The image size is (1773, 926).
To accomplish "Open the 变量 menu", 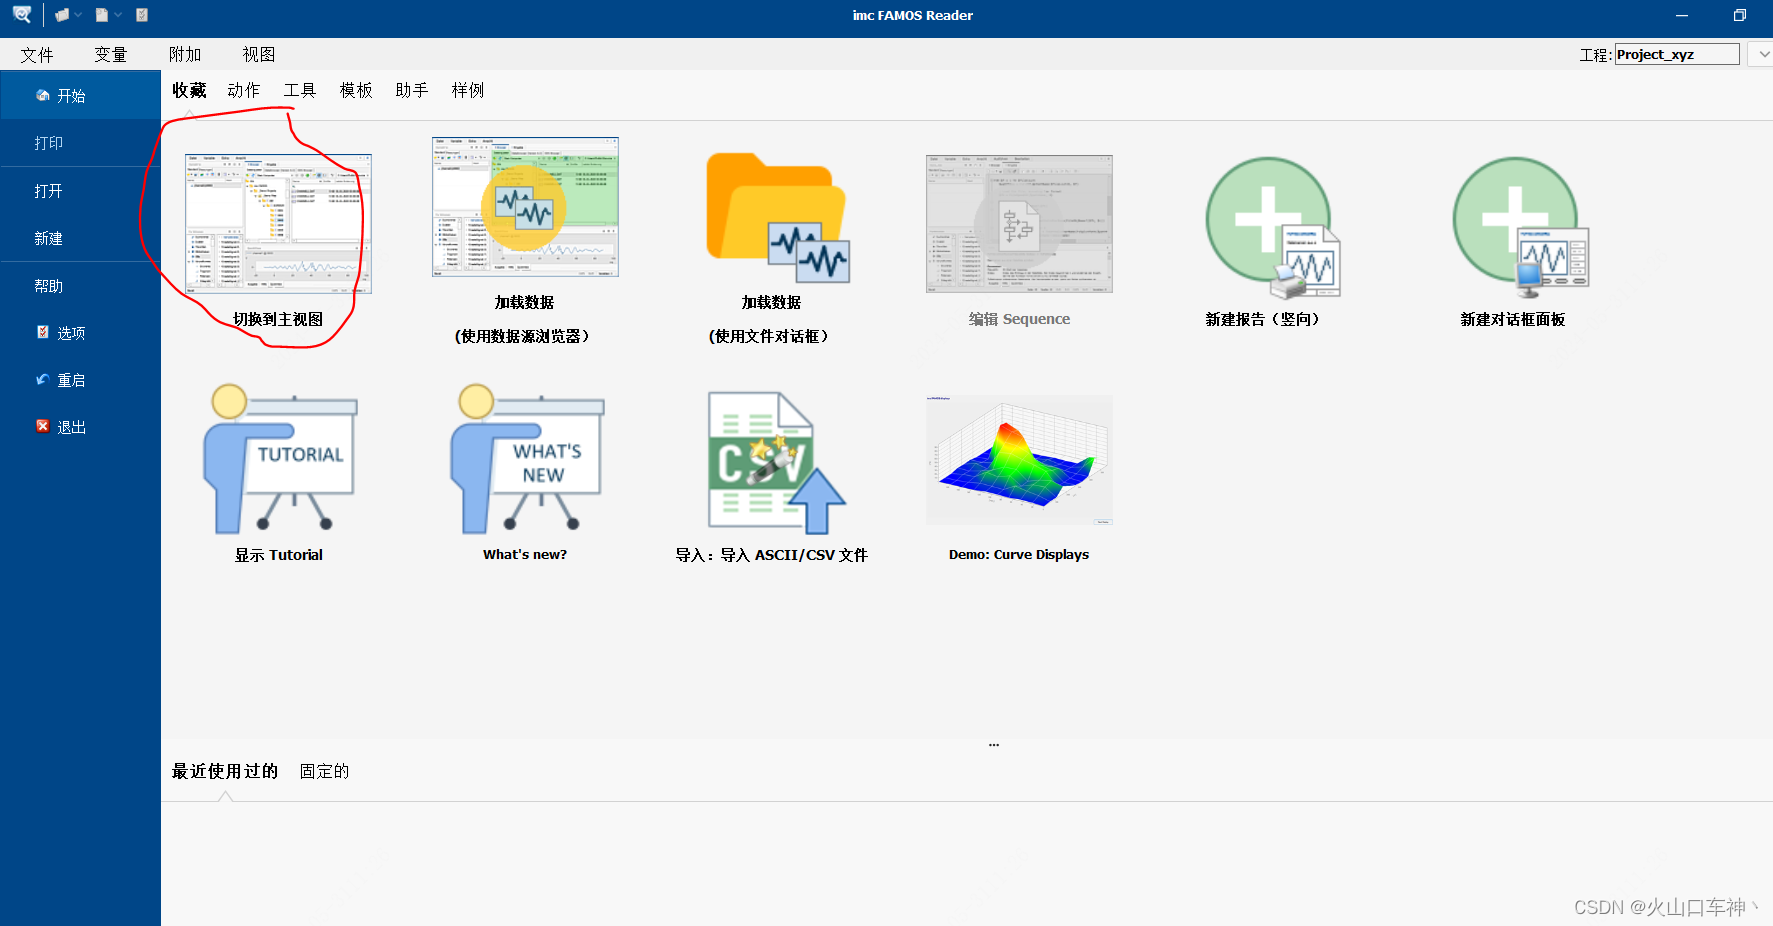I will point(111,55).
